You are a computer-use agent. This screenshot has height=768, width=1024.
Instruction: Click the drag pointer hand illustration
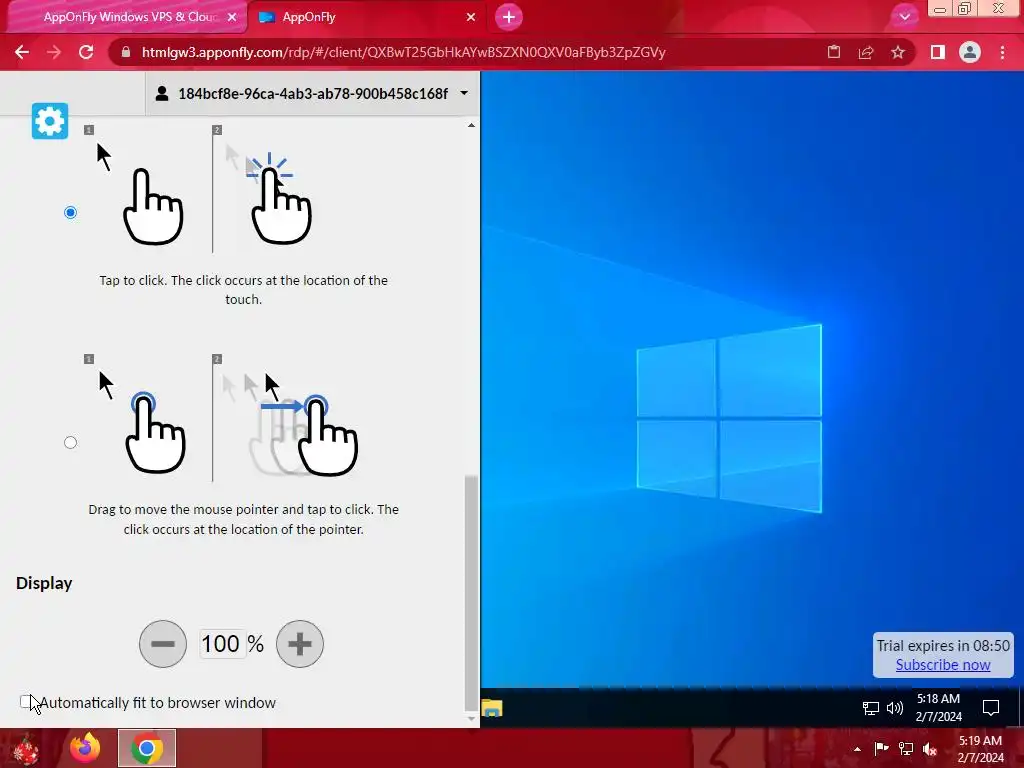tap(221, 416)
